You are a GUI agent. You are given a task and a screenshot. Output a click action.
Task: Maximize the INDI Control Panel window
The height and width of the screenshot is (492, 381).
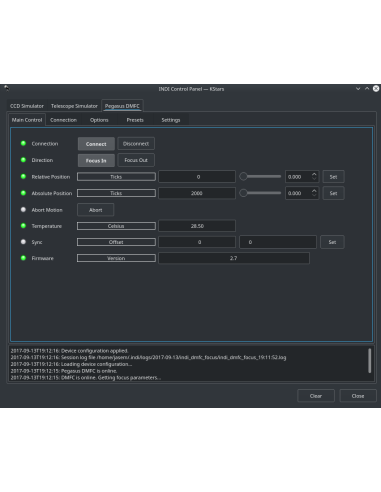[367, 89]
